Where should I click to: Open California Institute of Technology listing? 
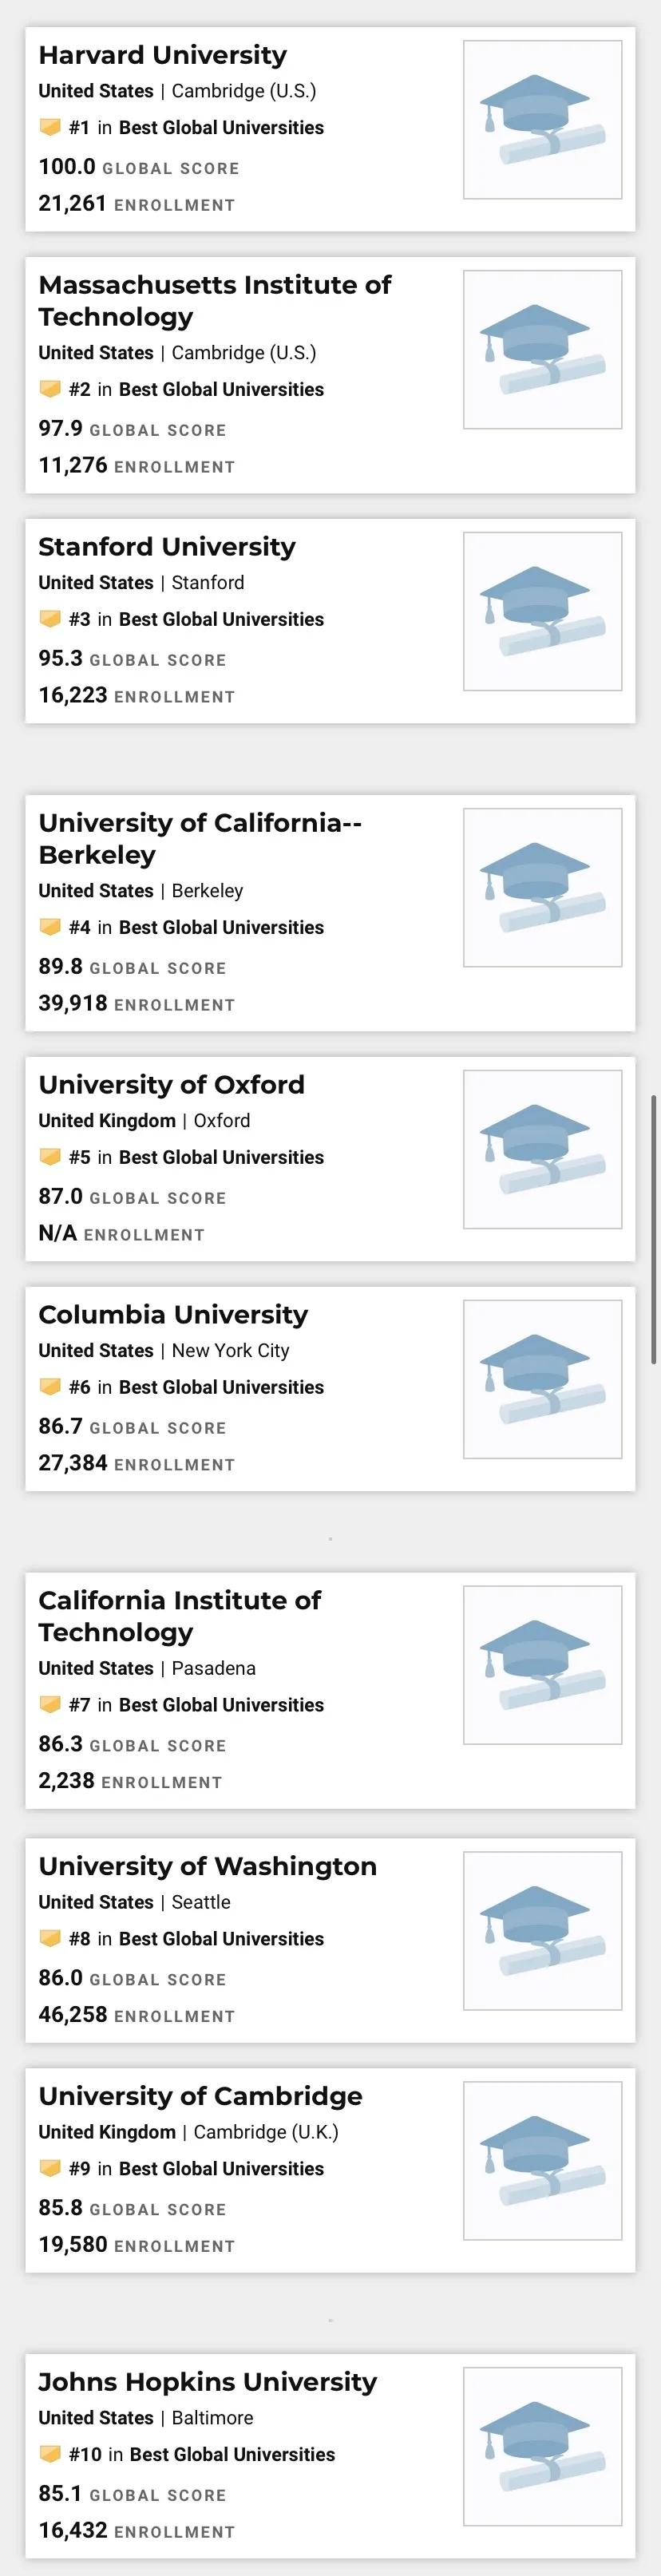click(x=179, y=1617)
